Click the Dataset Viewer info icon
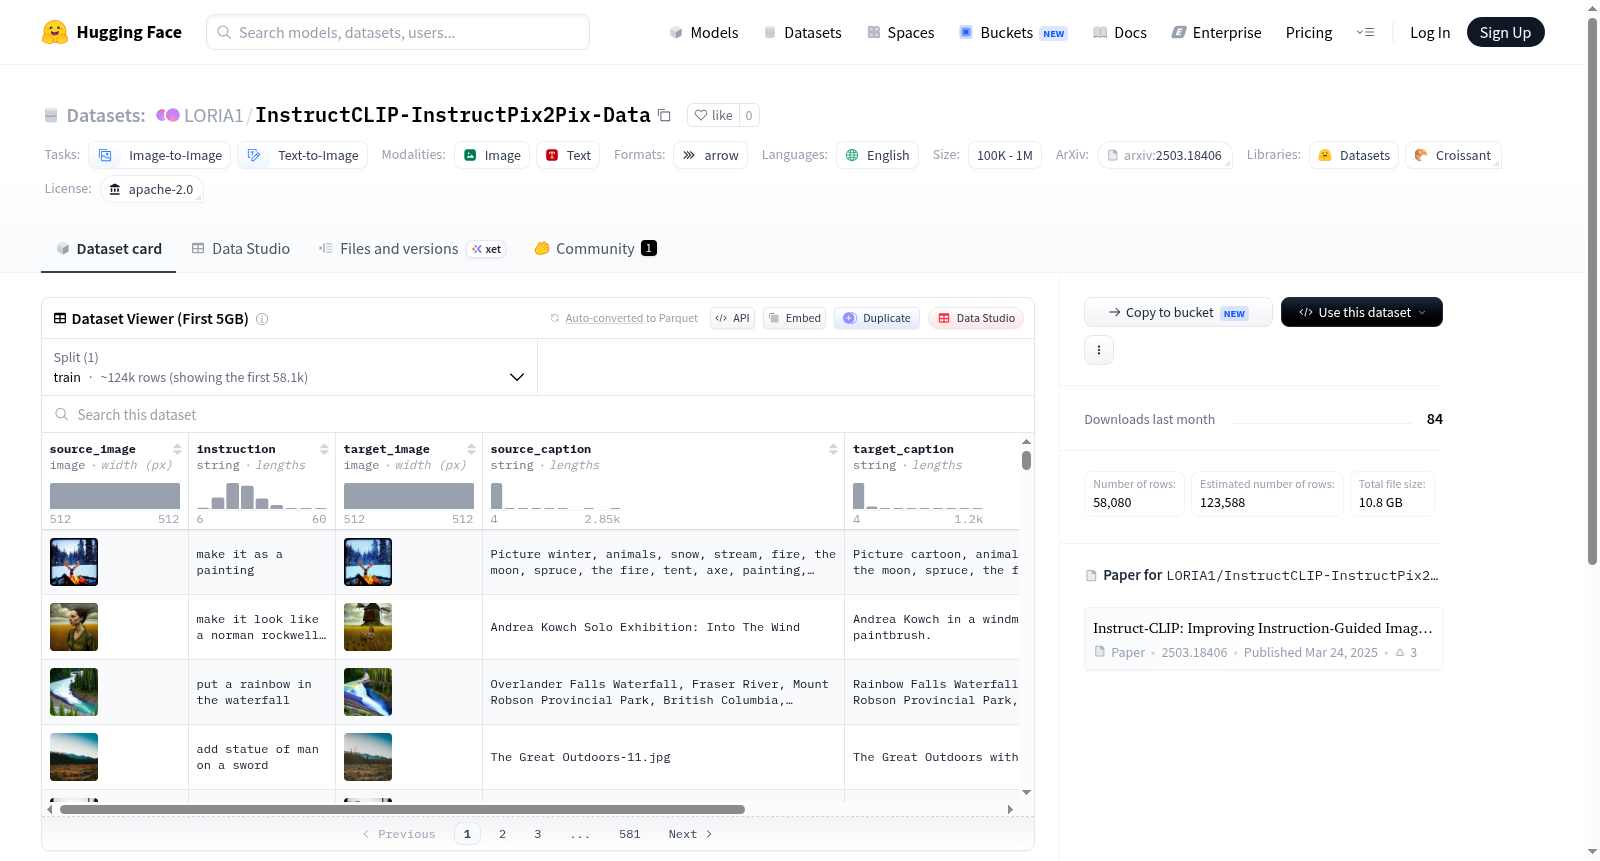The width and height of the screenshot is (1600, 861). [x=262, y=319]
